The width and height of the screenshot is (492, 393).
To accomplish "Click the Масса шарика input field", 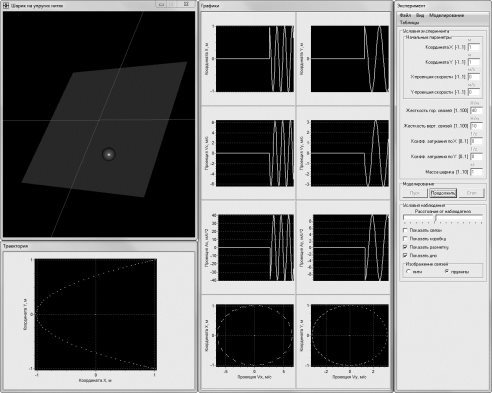I will [476, 172].
